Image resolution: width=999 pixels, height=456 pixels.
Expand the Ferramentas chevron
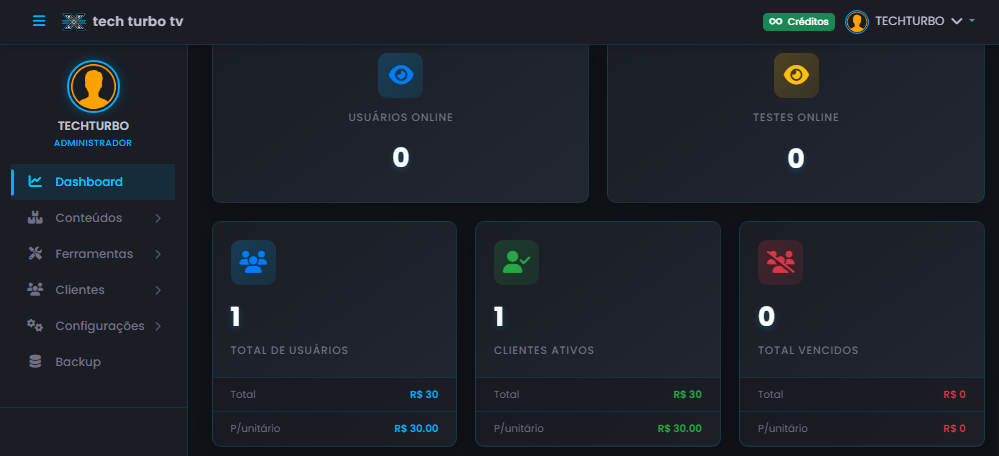click(158, 254)
